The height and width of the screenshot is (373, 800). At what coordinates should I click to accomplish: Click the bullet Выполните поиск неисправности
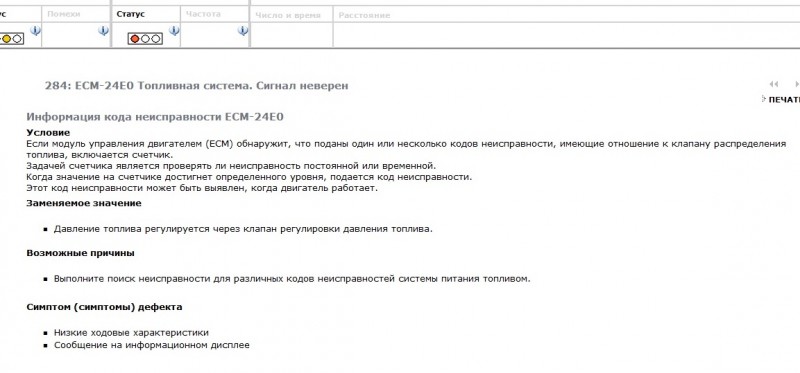tap(292, 279)
